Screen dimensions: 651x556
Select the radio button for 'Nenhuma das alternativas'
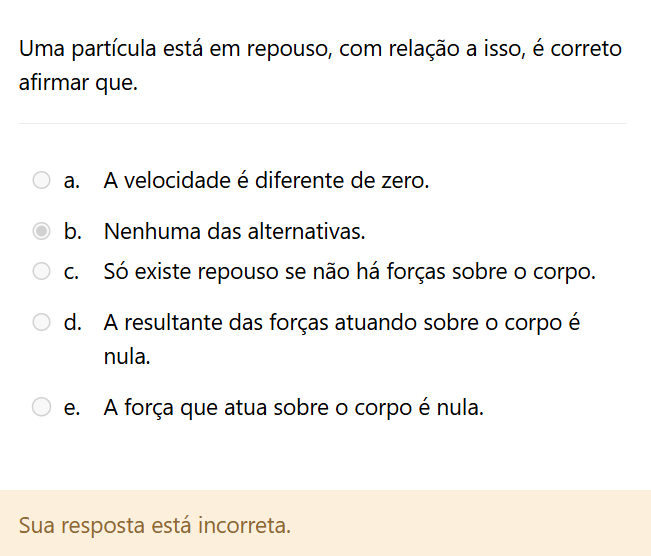coord(41,232)
